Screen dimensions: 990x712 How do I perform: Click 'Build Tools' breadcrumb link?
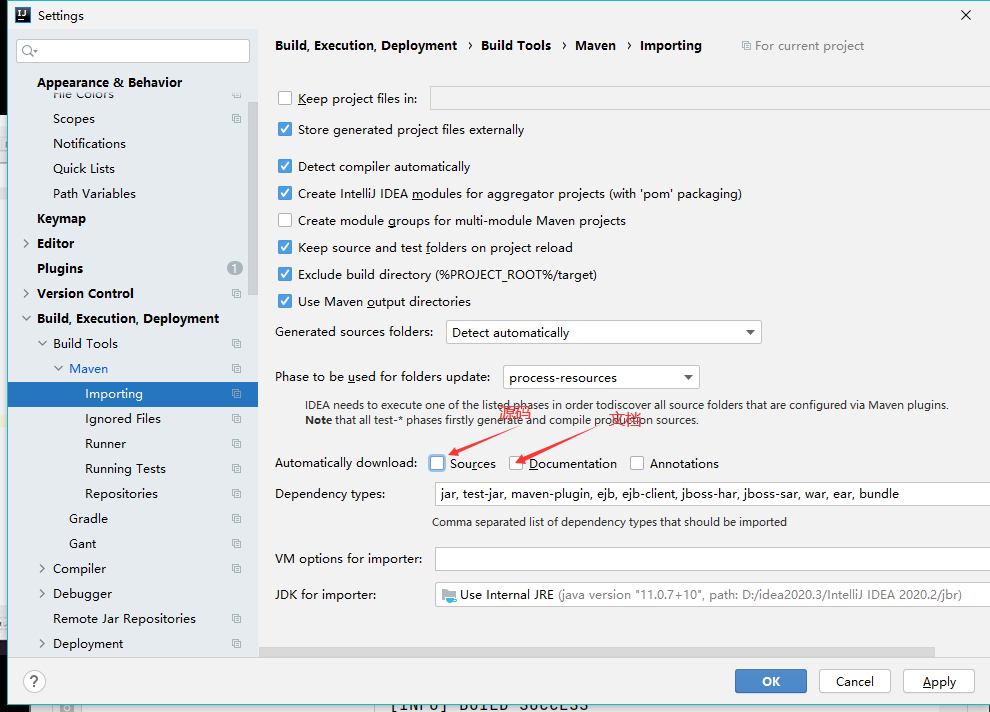point(516,46)
